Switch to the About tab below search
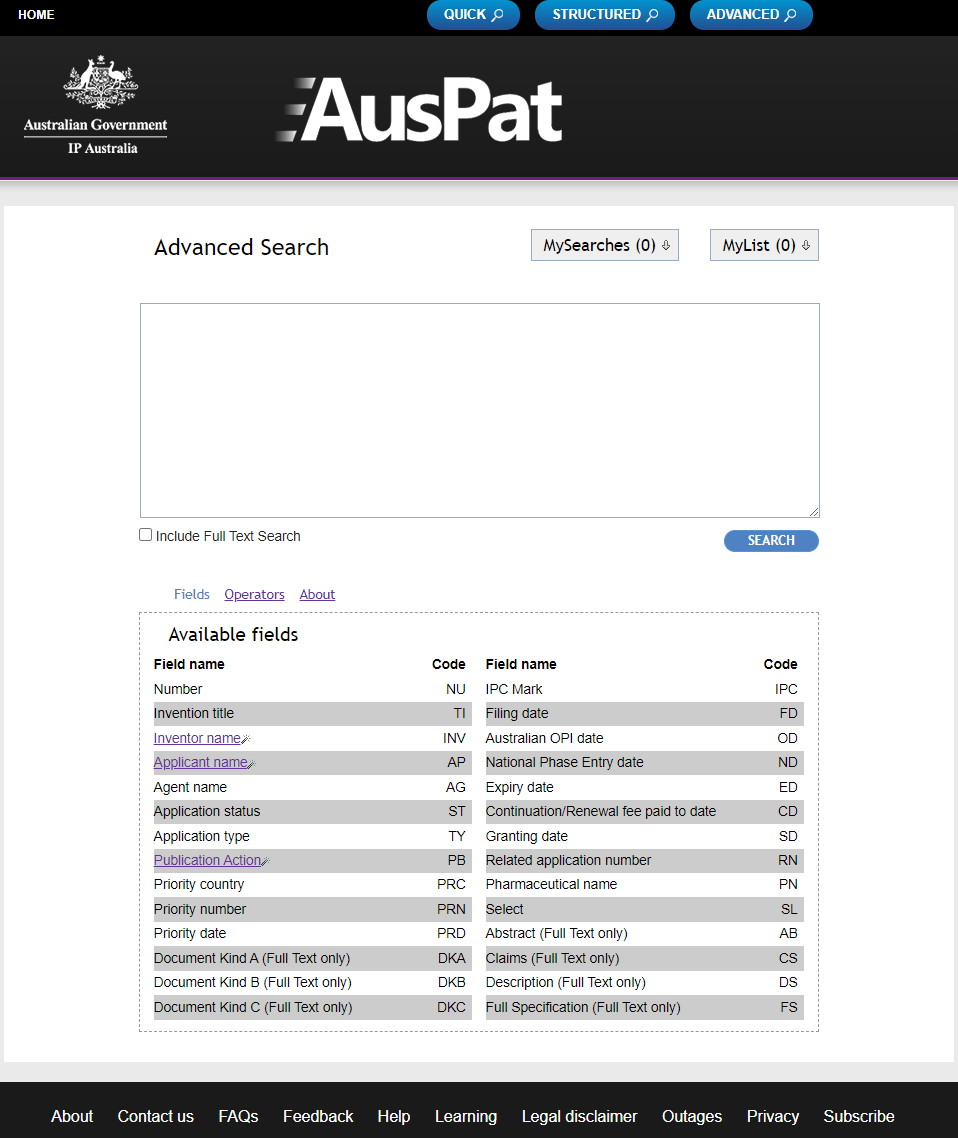 click(317, 594)
